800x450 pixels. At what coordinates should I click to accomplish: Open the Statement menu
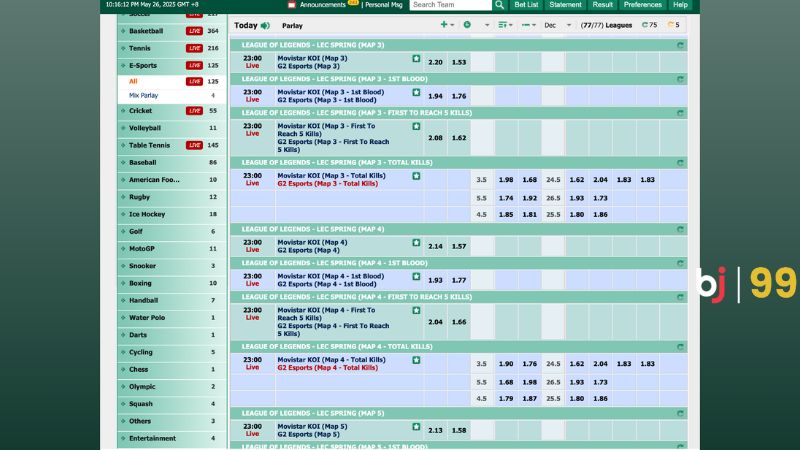tap(565, 5)
